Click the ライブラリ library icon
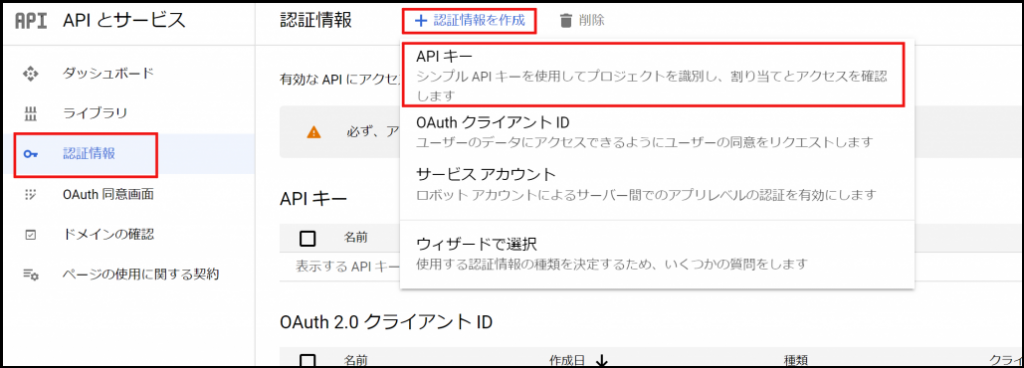 pyautogui.click(x=31, y=114)
